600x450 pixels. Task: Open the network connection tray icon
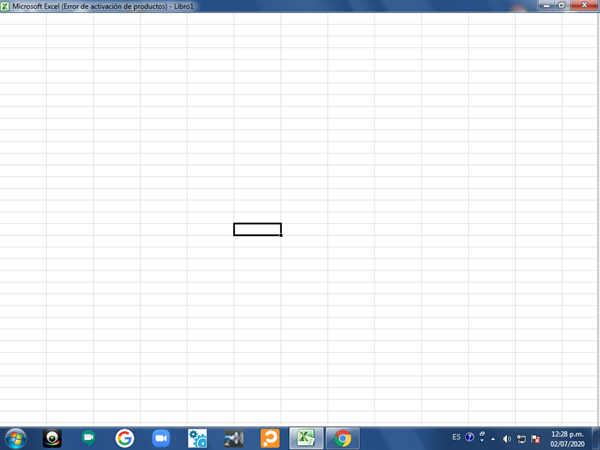(521, 439)
